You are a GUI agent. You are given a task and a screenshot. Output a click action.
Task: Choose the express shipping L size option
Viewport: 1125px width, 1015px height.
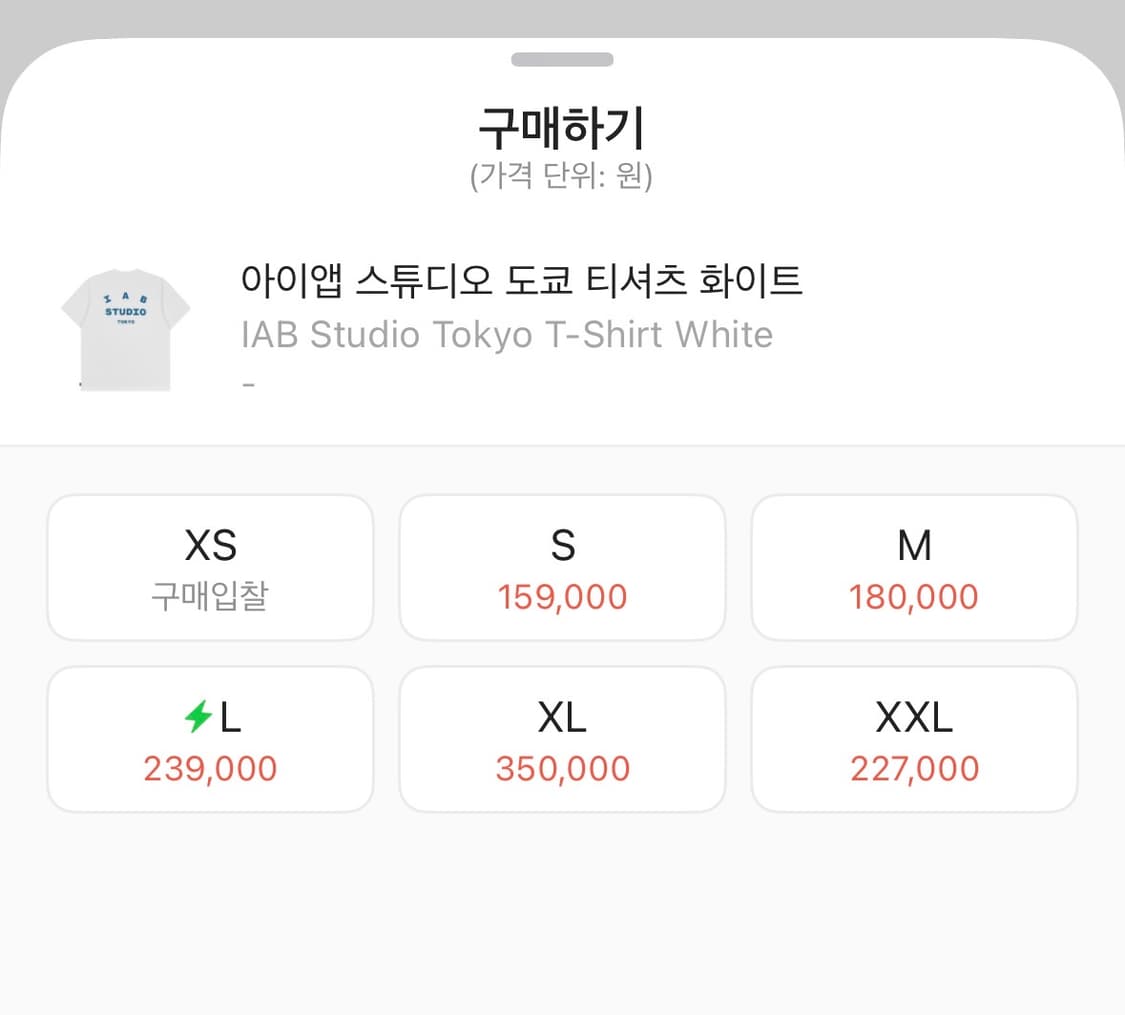pos(210,739)
